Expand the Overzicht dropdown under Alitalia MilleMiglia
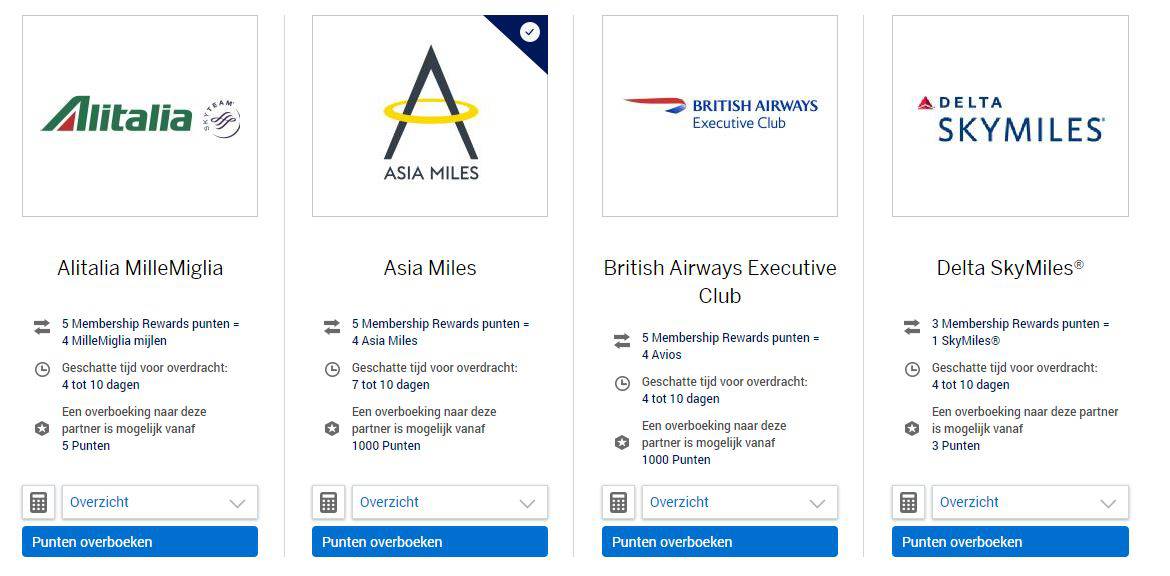The image size is (1170, 576). click(x=160, y=502)
